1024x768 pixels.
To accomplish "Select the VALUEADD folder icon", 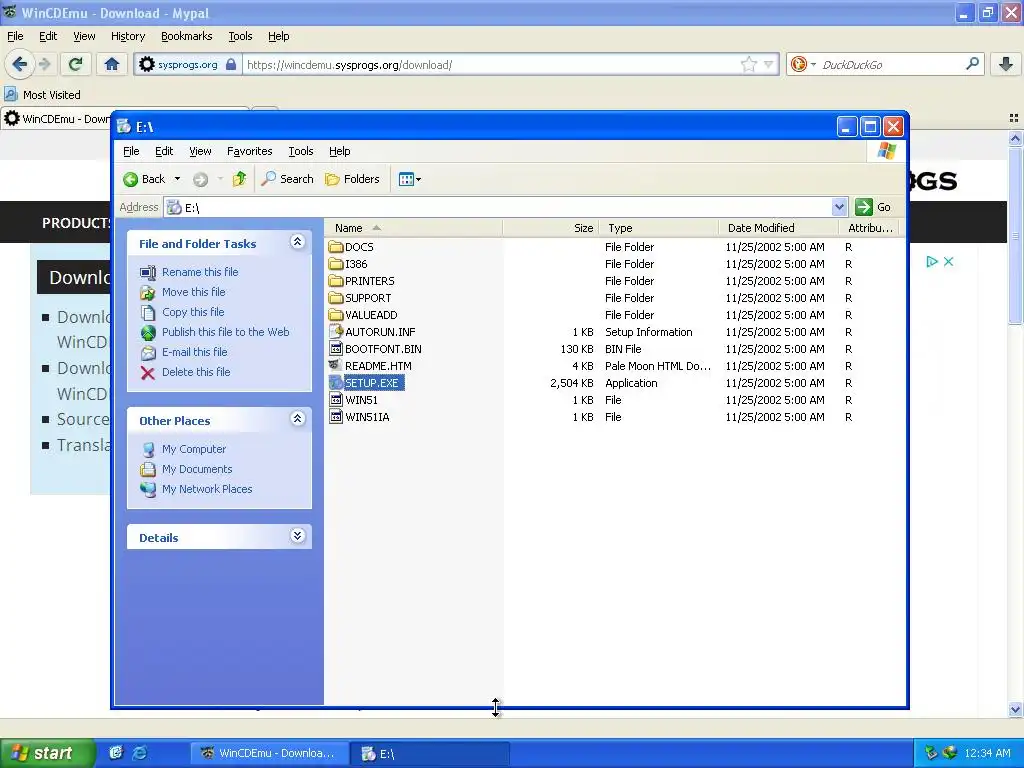I will click(336, 315).
